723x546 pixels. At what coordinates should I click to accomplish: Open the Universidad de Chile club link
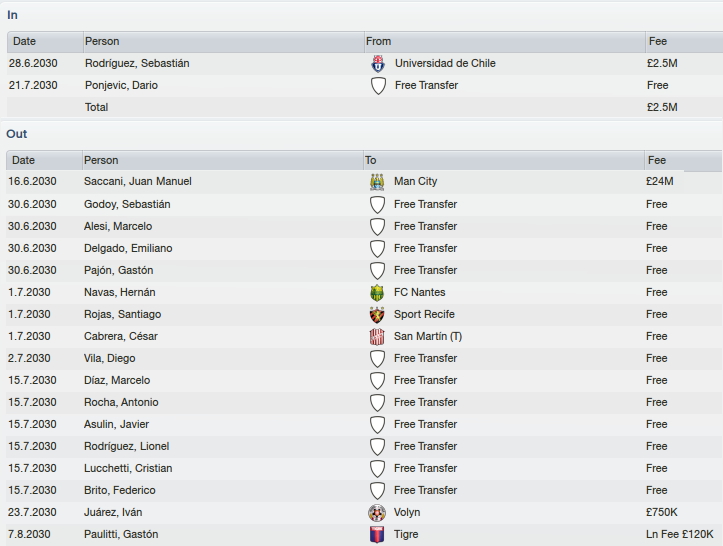(x=445, y=63)
